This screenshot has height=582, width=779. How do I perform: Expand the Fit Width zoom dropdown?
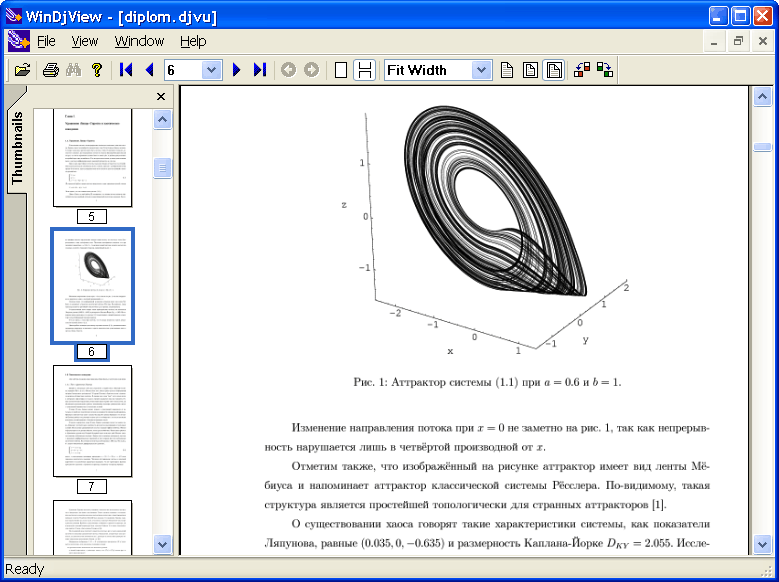coord(482,70)
